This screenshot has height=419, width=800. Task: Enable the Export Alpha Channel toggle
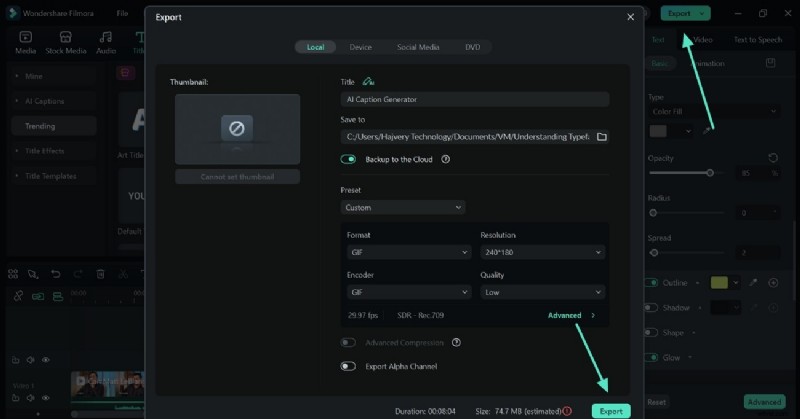coord(348,366)
